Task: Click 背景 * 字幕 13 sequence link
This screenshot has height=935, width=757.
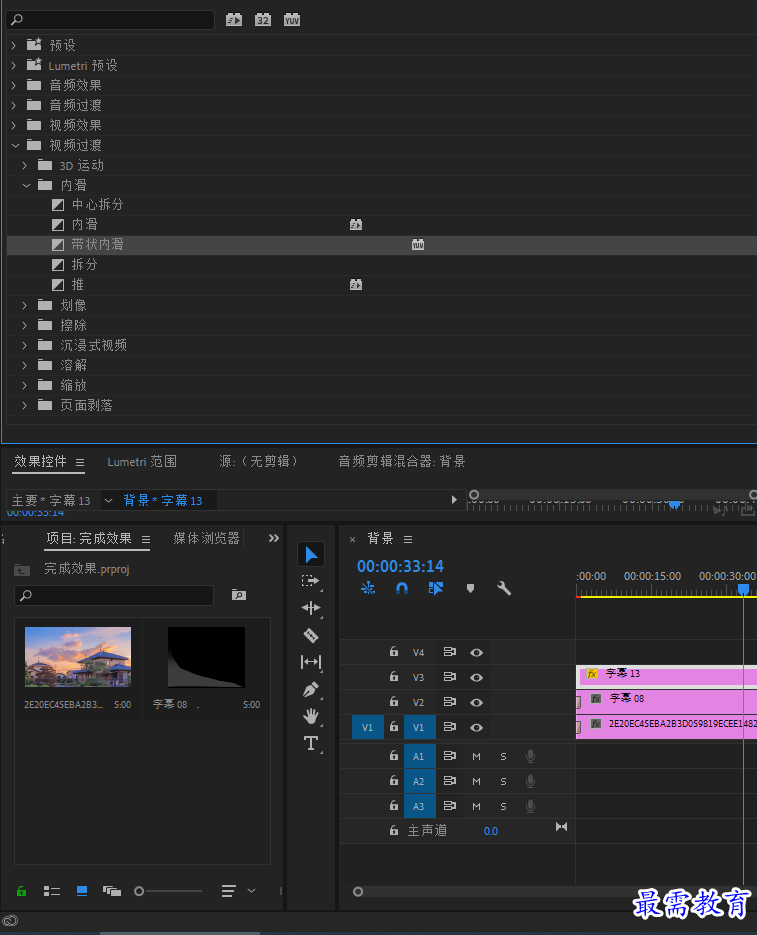Action: pos(162,500)
